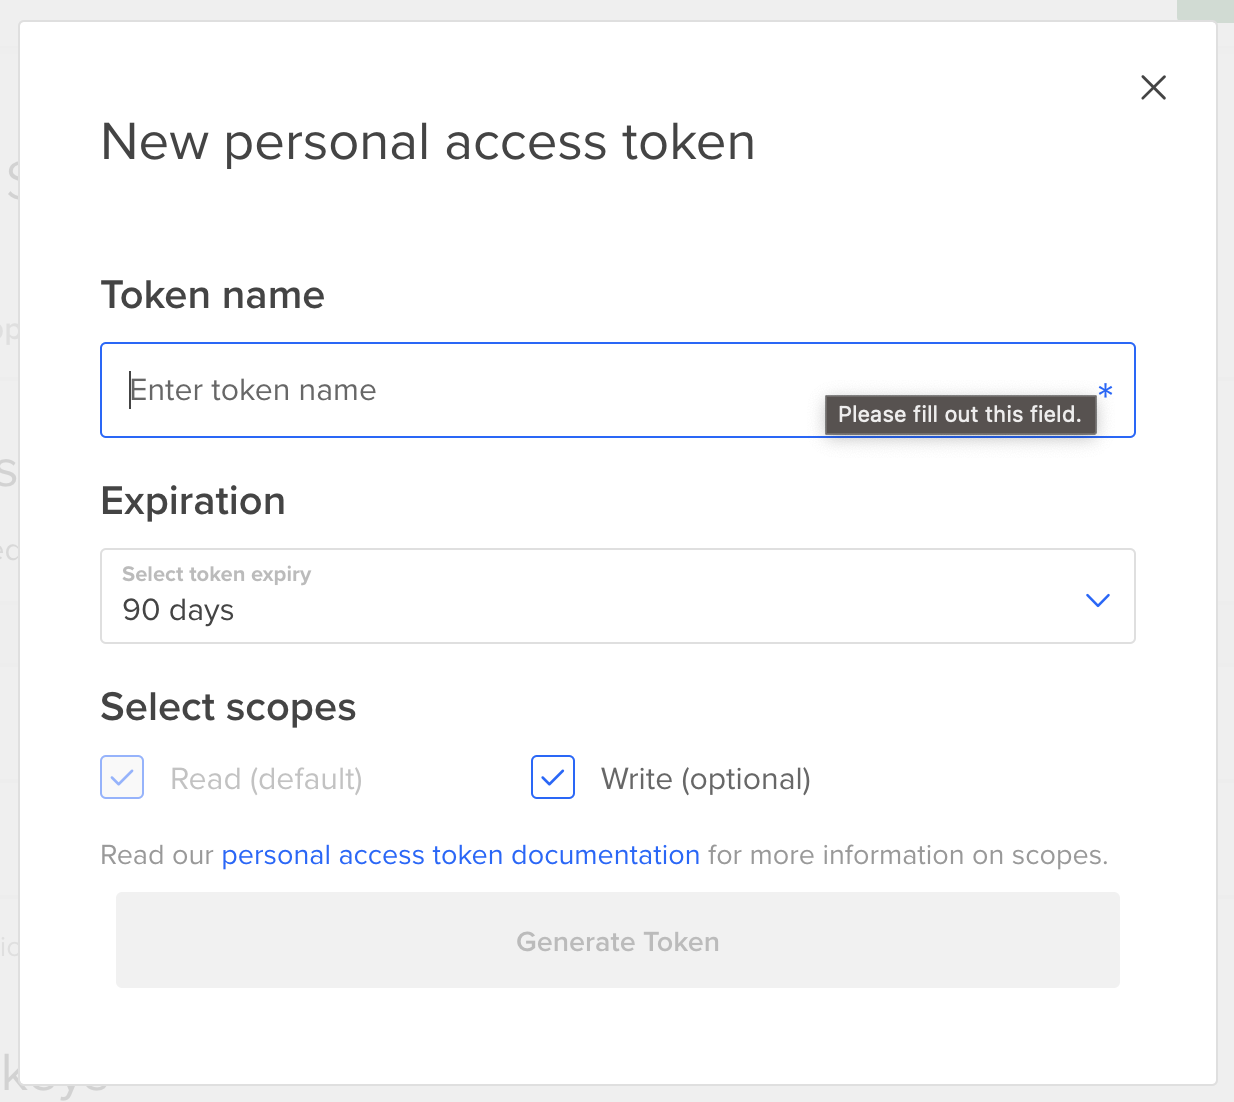Viewport: 1234px width, 1102px height.
Task: Expand the expiration selector showing '90 days'
Action: [617, 596]
